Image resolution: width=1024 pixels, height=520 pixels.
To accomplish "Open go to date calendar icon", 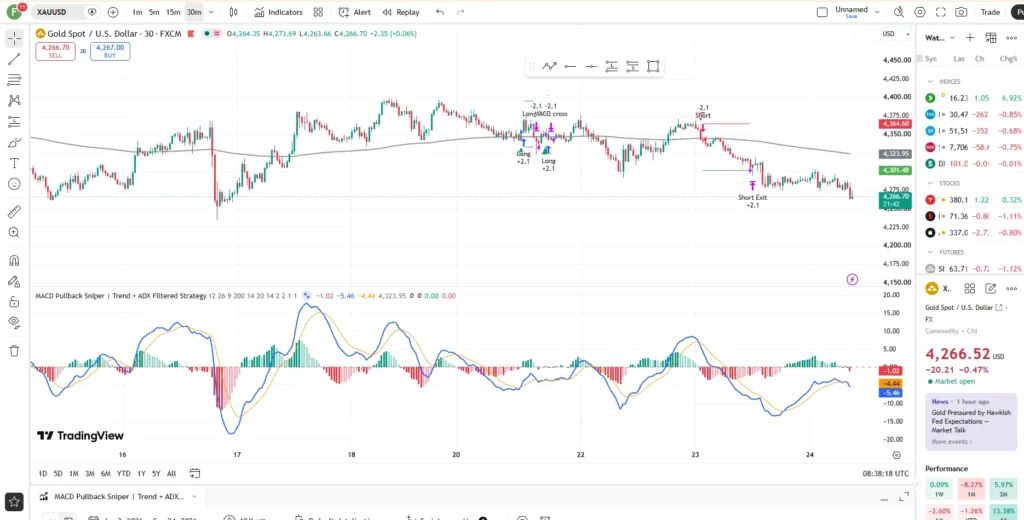I will [x=195, y=474].
